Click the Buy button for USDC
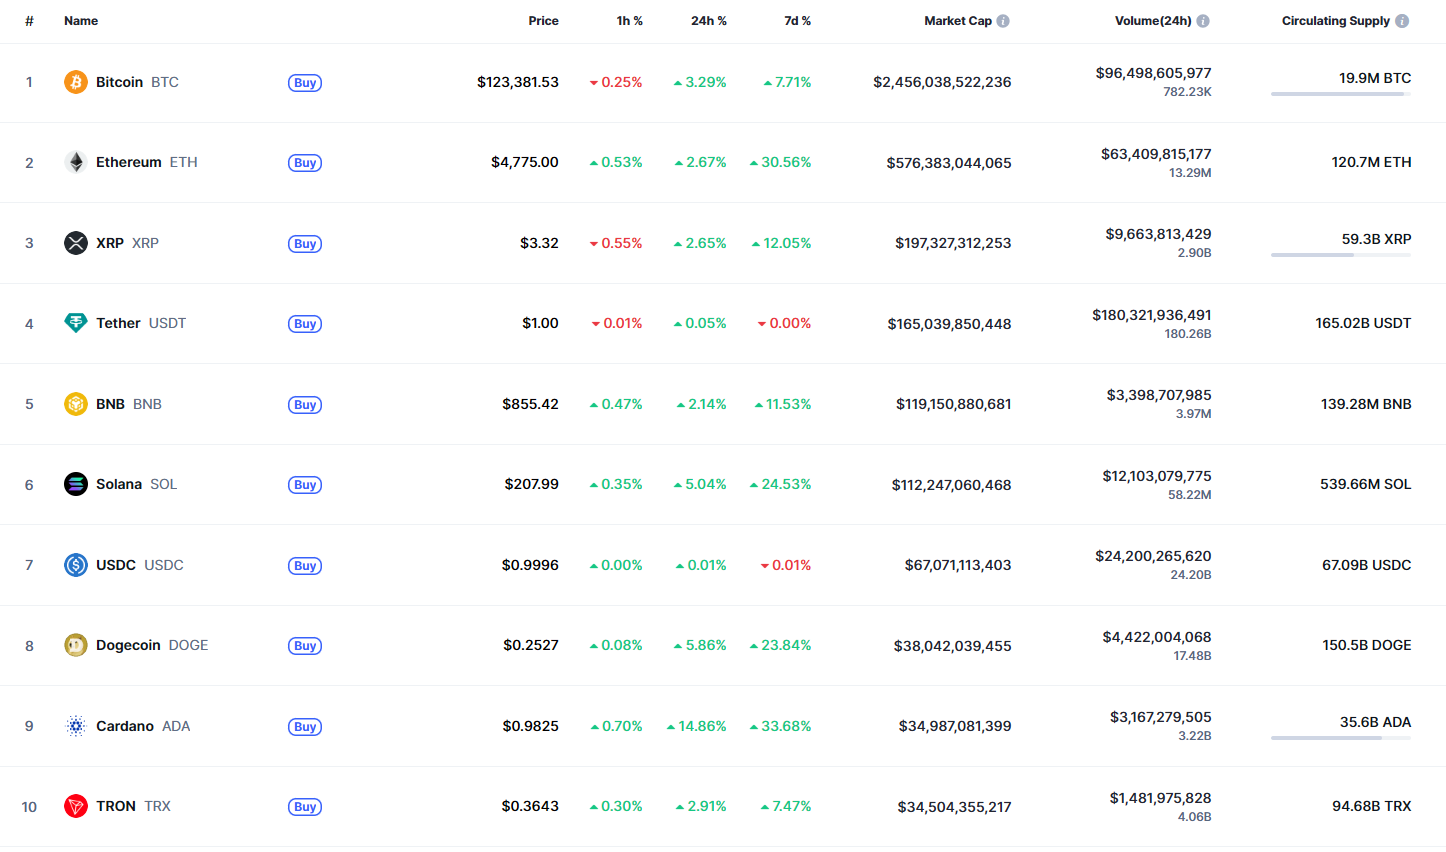The image size is (1446, 852). pos(305,566)
